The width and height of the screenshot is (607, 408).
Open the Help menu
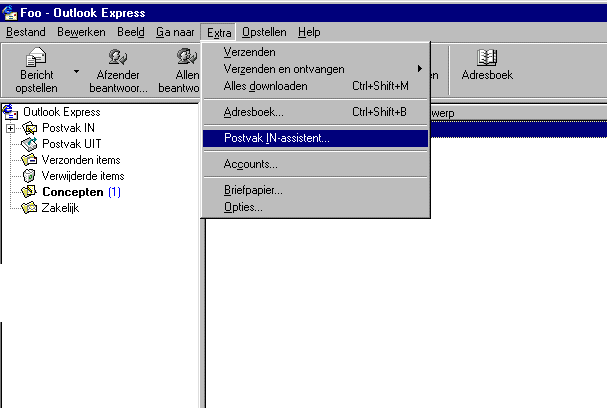309,32
